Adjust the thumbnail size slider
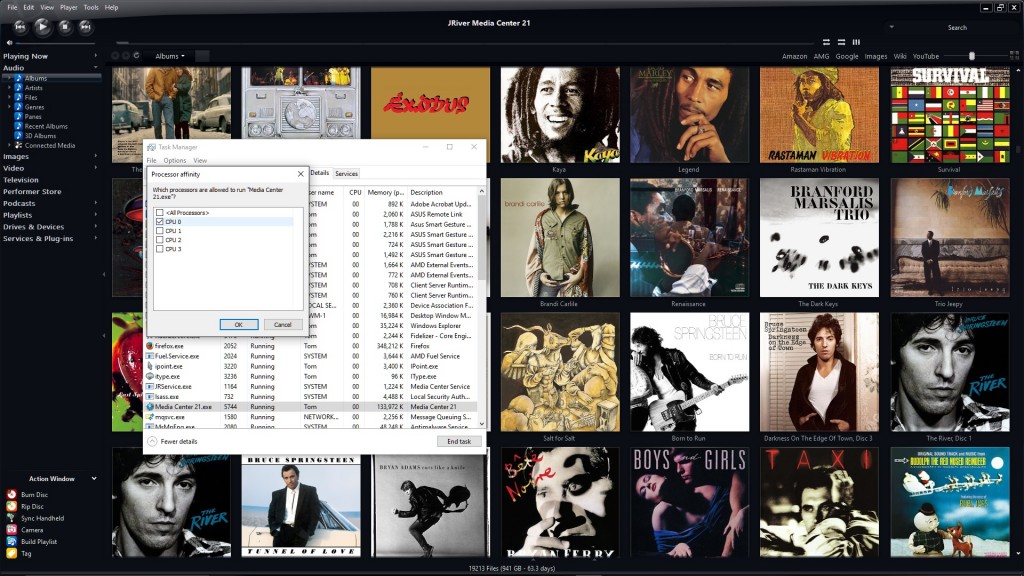This screenshot has width=1024, height=576. [972, 56]
